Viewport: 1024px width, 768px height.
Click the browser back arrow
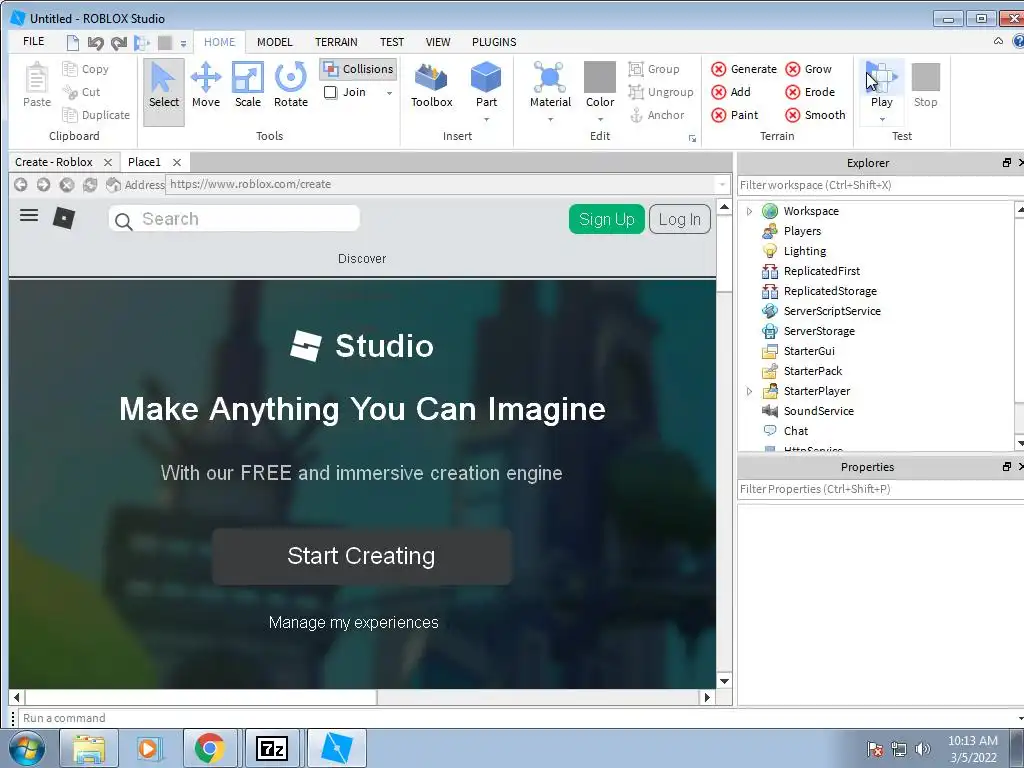coord(20,185)
